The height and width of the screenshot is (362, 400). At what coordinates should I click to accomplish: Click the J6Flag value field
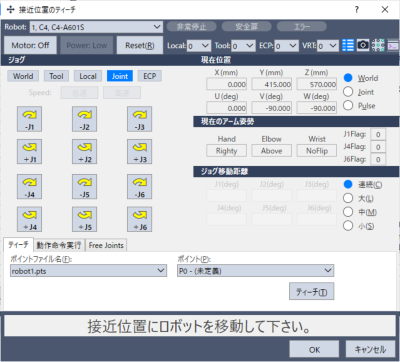[x=378, y=159]
